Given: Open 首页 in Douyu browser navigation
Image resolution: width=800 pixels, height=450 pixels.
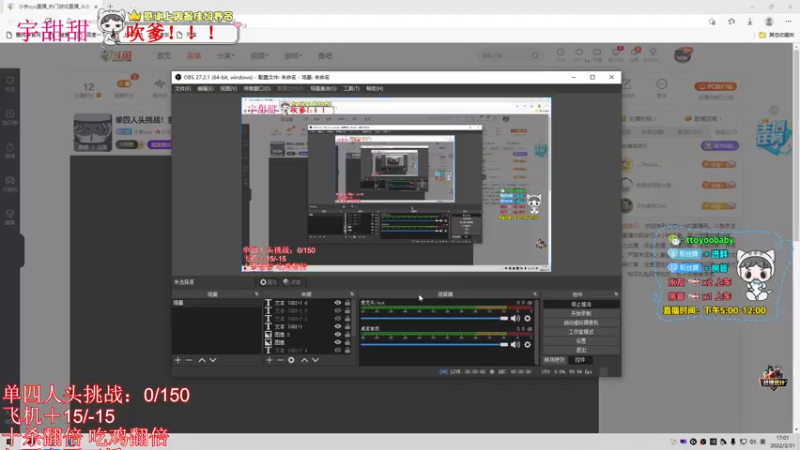Looking at the screenshot, I should 164,56.
